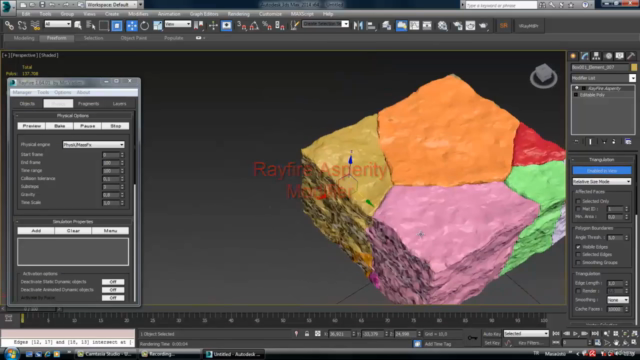This screenshot has width=640, height=360.
Task: Toggle Percent Snap icon
Action: click(x=267, y=26)
